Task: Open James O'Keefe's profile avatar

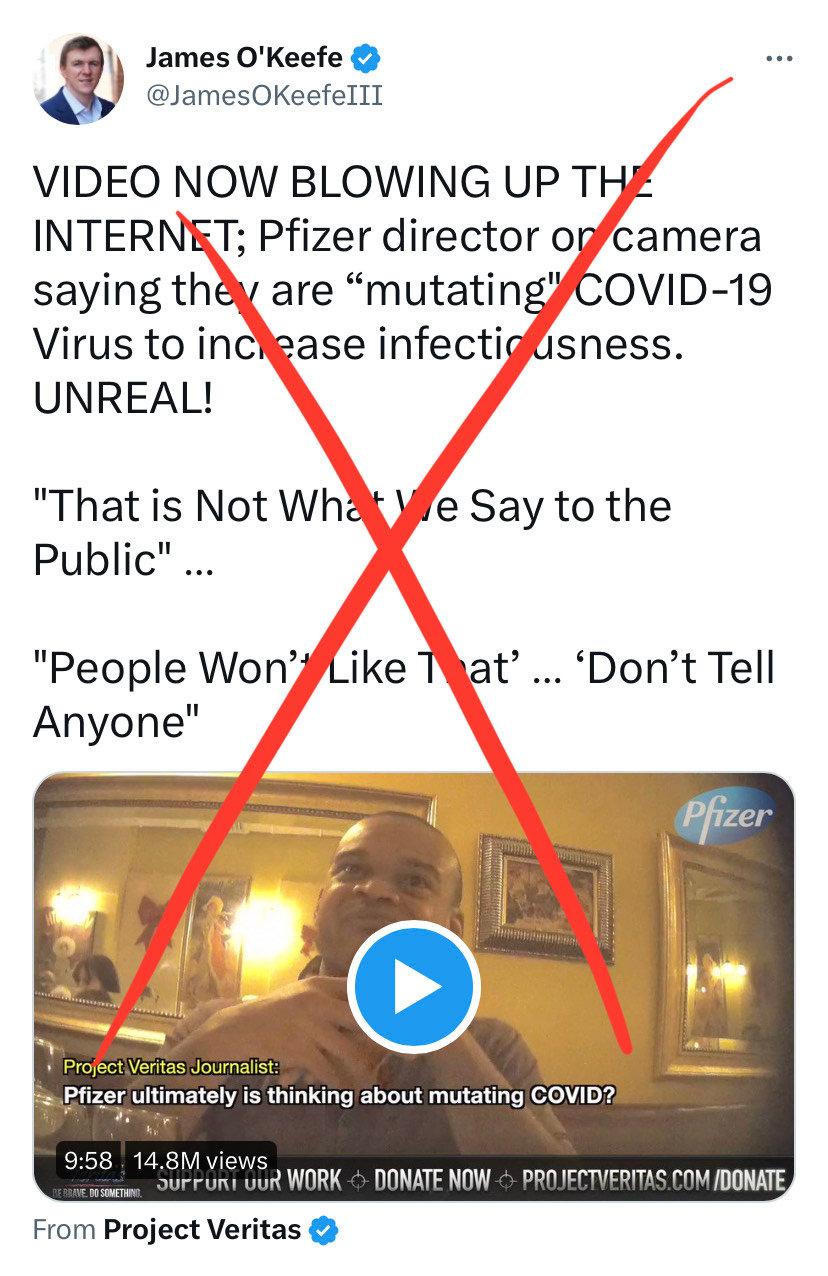Action: point(79,79)
